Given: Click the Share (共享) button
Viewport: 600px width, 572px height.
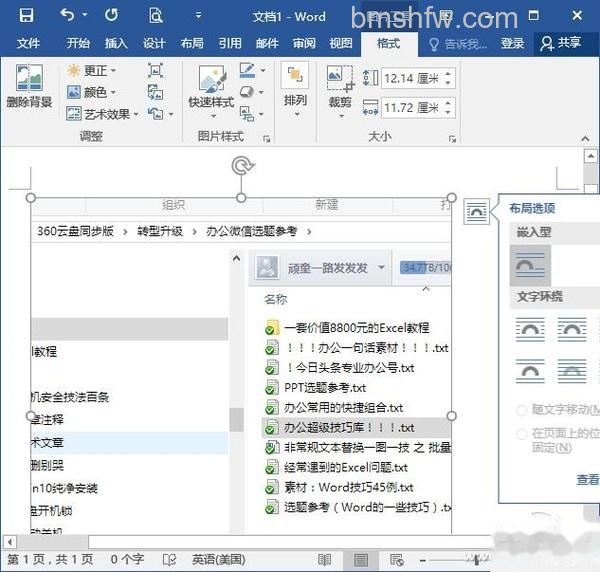Looking at the screenshot, I should point(561,43).
